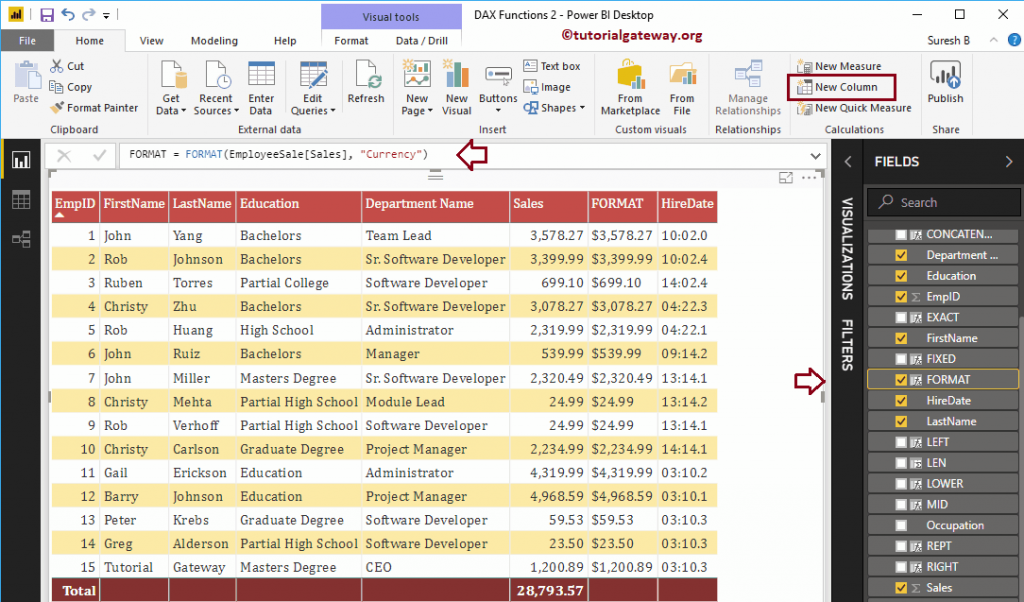Open the Format tab under Visual tools

pyautogui.click(x=351, y=41)
